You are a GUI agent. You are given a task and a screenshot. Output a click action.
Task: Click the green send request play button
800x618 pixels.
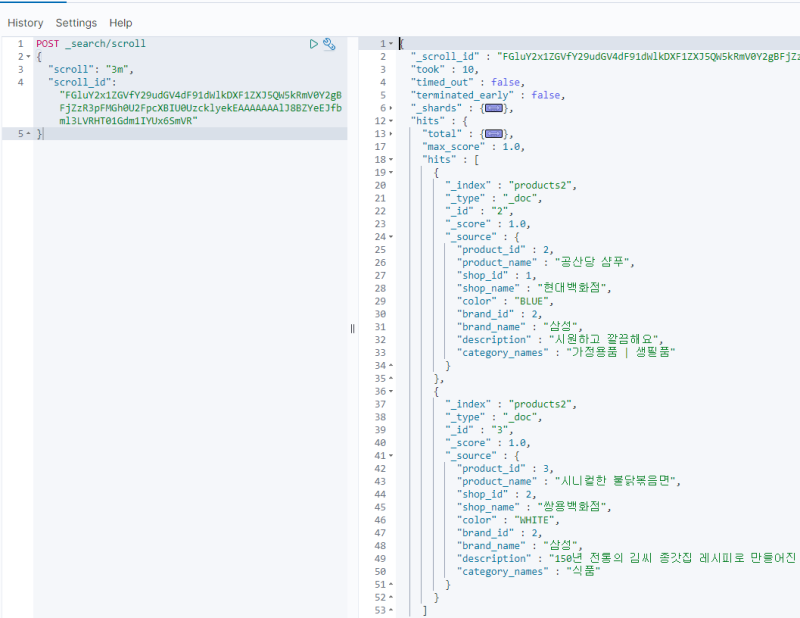(x=314, y=44)
